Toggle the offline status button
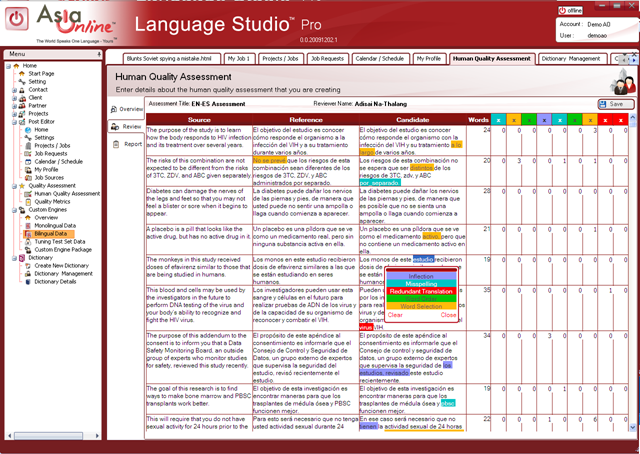Image resolution: width=640 pixels, height=454 pixels. (570, 11)
